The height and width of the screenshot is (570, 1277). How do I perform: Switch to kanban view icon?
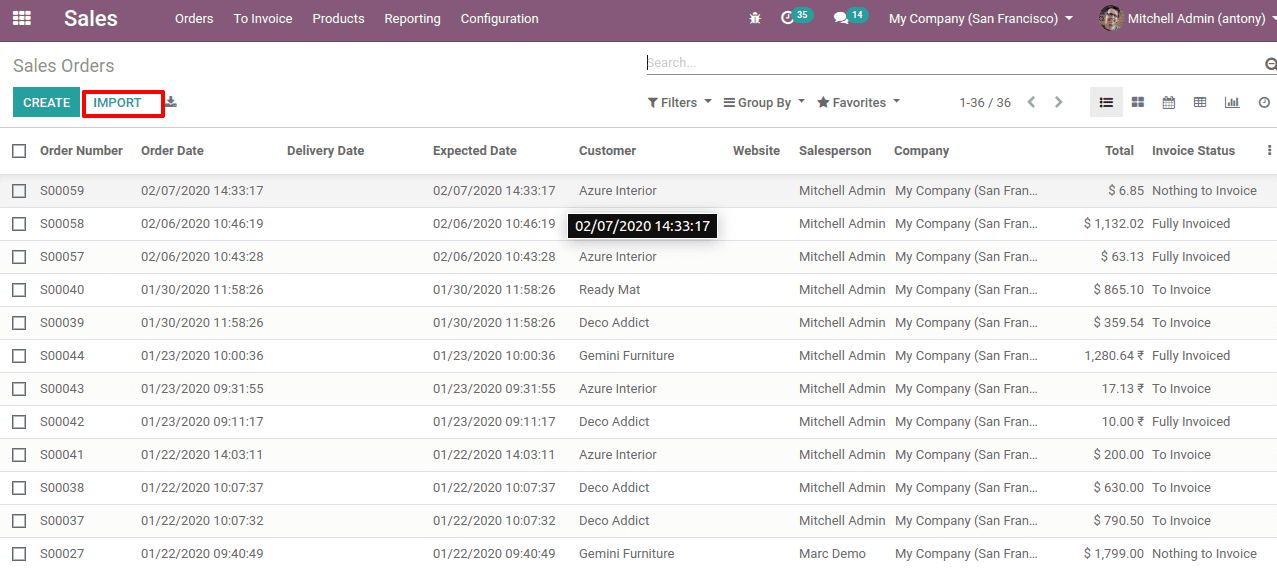coord(1138,102)
